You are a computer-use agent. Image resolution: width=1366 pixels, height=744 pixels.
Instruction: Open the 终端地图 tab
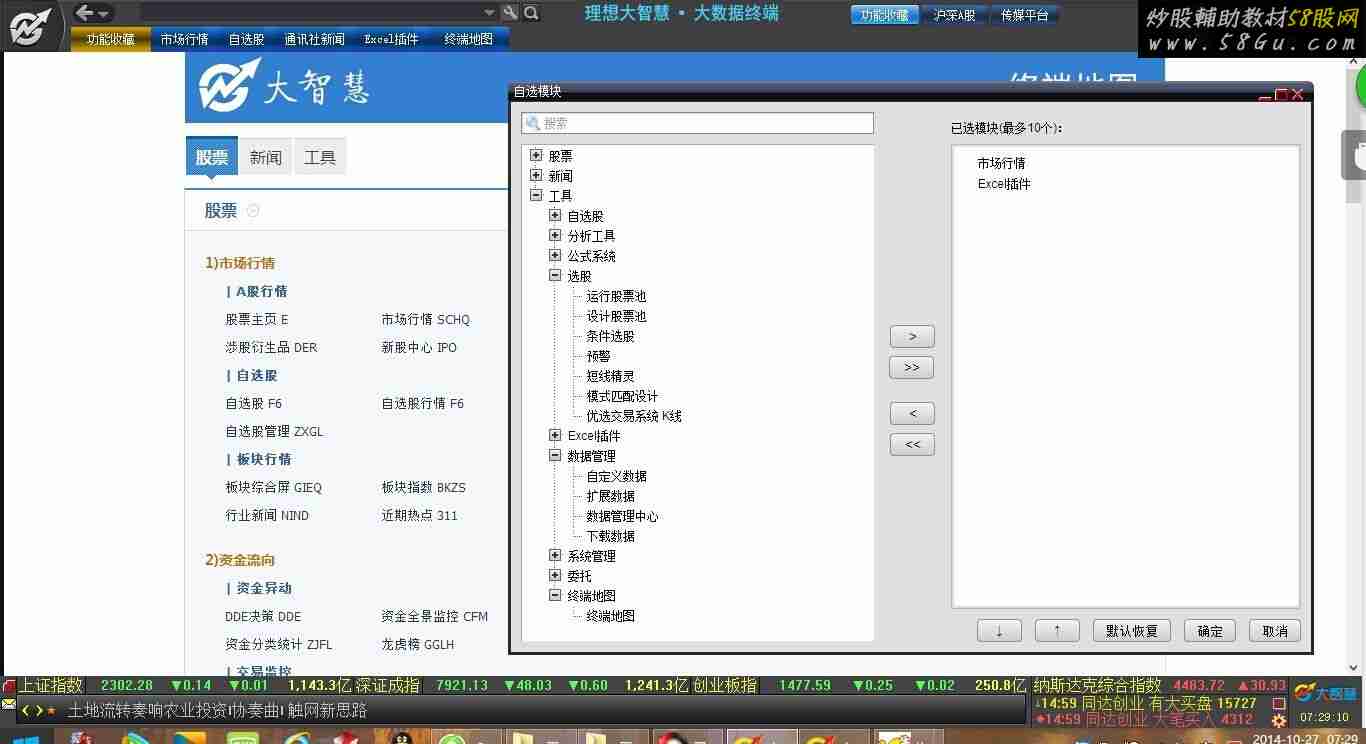point(469,39)
